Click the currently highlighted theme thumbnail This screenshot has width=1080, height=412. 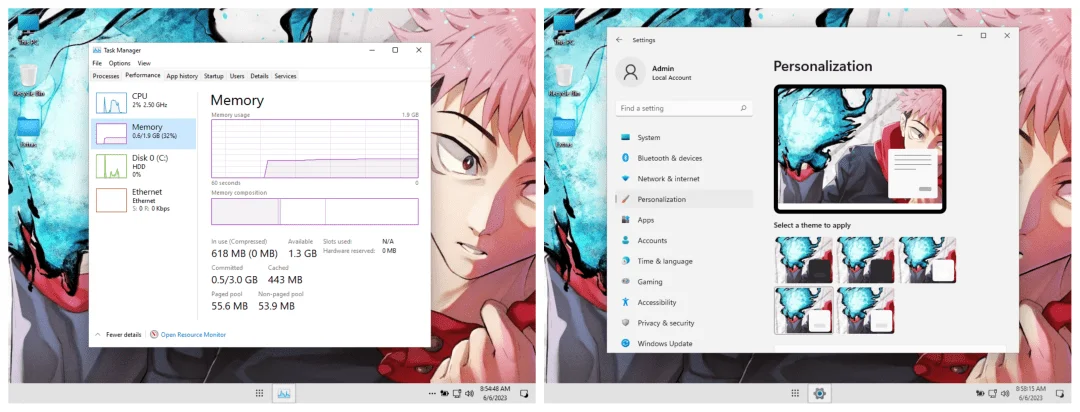(804, 311)
